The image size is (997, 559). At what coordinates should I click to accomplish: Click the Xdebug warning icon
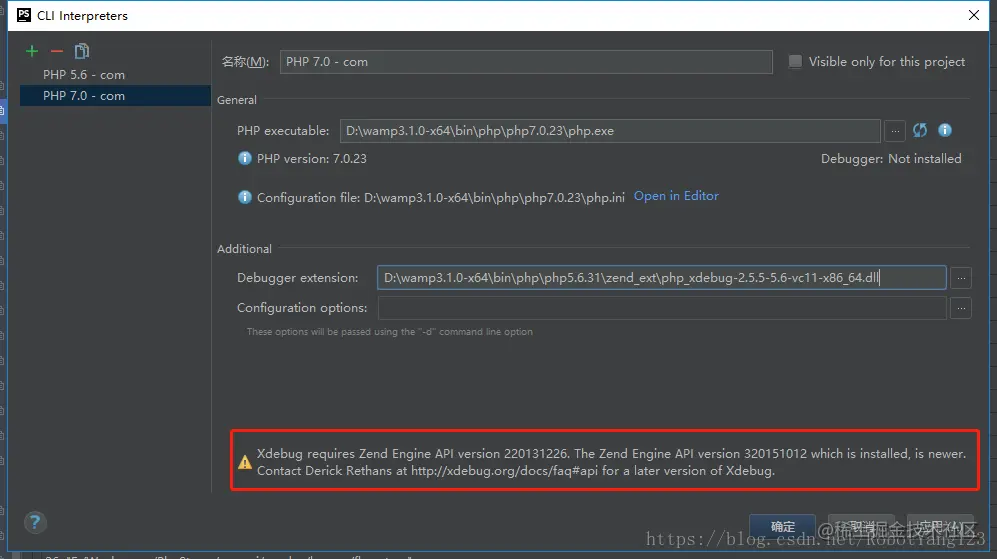245,462
